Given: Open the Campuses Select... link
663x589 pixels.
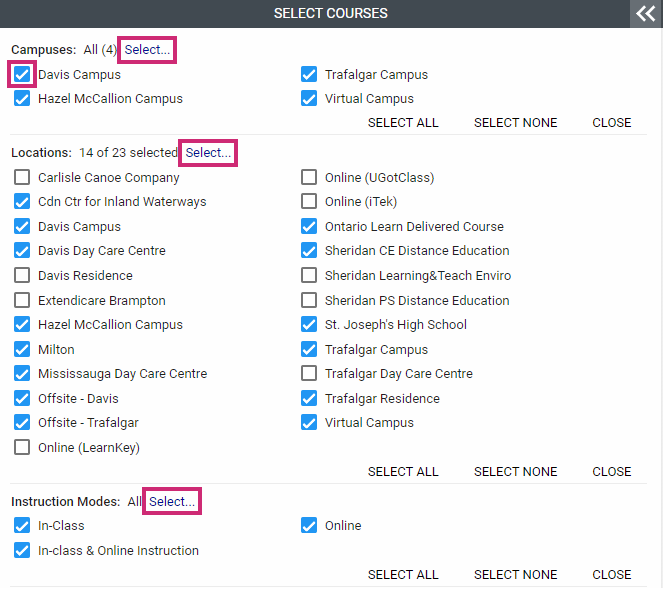Looking at the screenshot, I should tap(147, 50).
